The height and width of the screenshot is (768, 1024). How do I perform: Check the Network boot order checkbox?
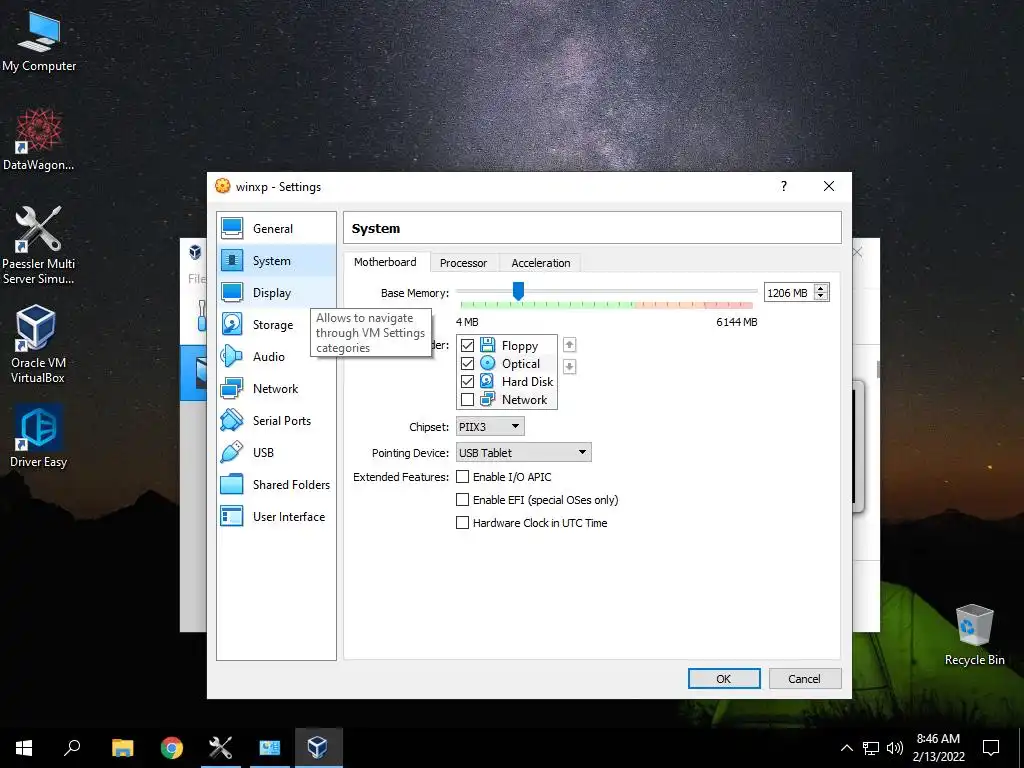point(468,400)
